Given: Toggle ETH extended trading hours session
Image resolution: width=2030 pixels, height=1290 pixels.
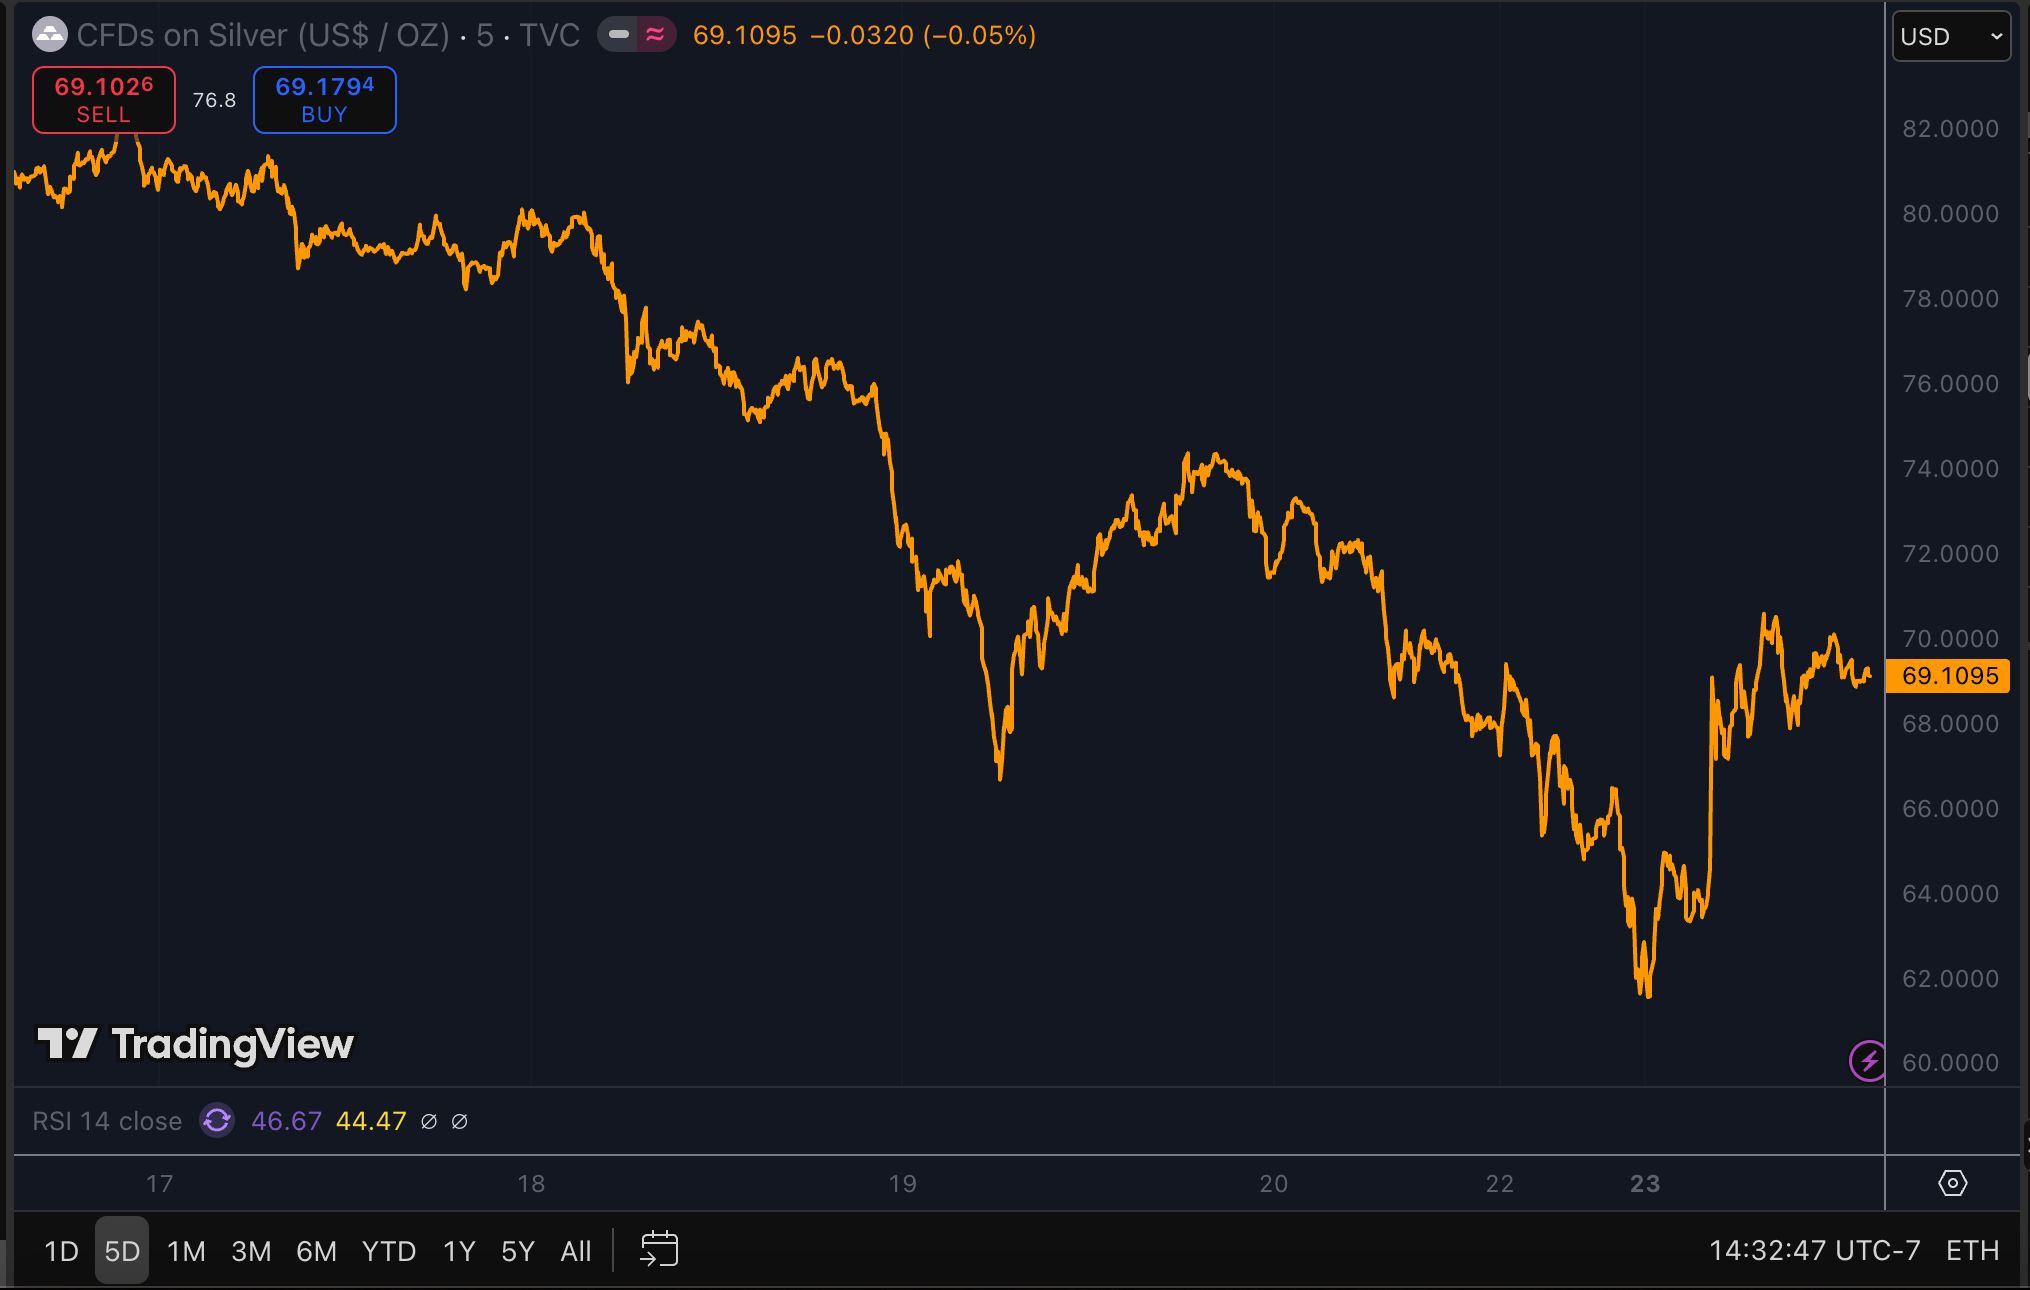Looking at the screenshot, I should [1972, 1250].
